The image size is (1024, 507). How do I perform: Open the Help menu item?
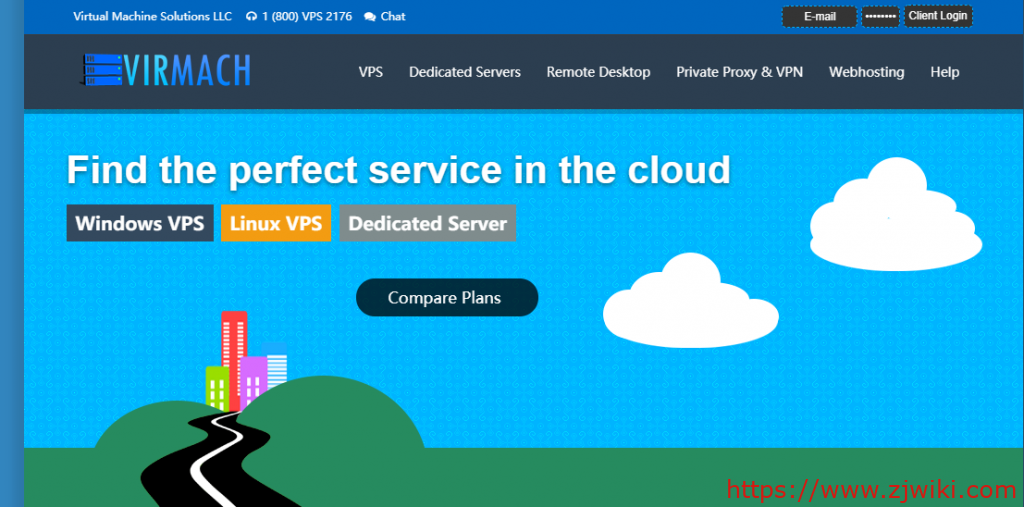tap(944, 72)
